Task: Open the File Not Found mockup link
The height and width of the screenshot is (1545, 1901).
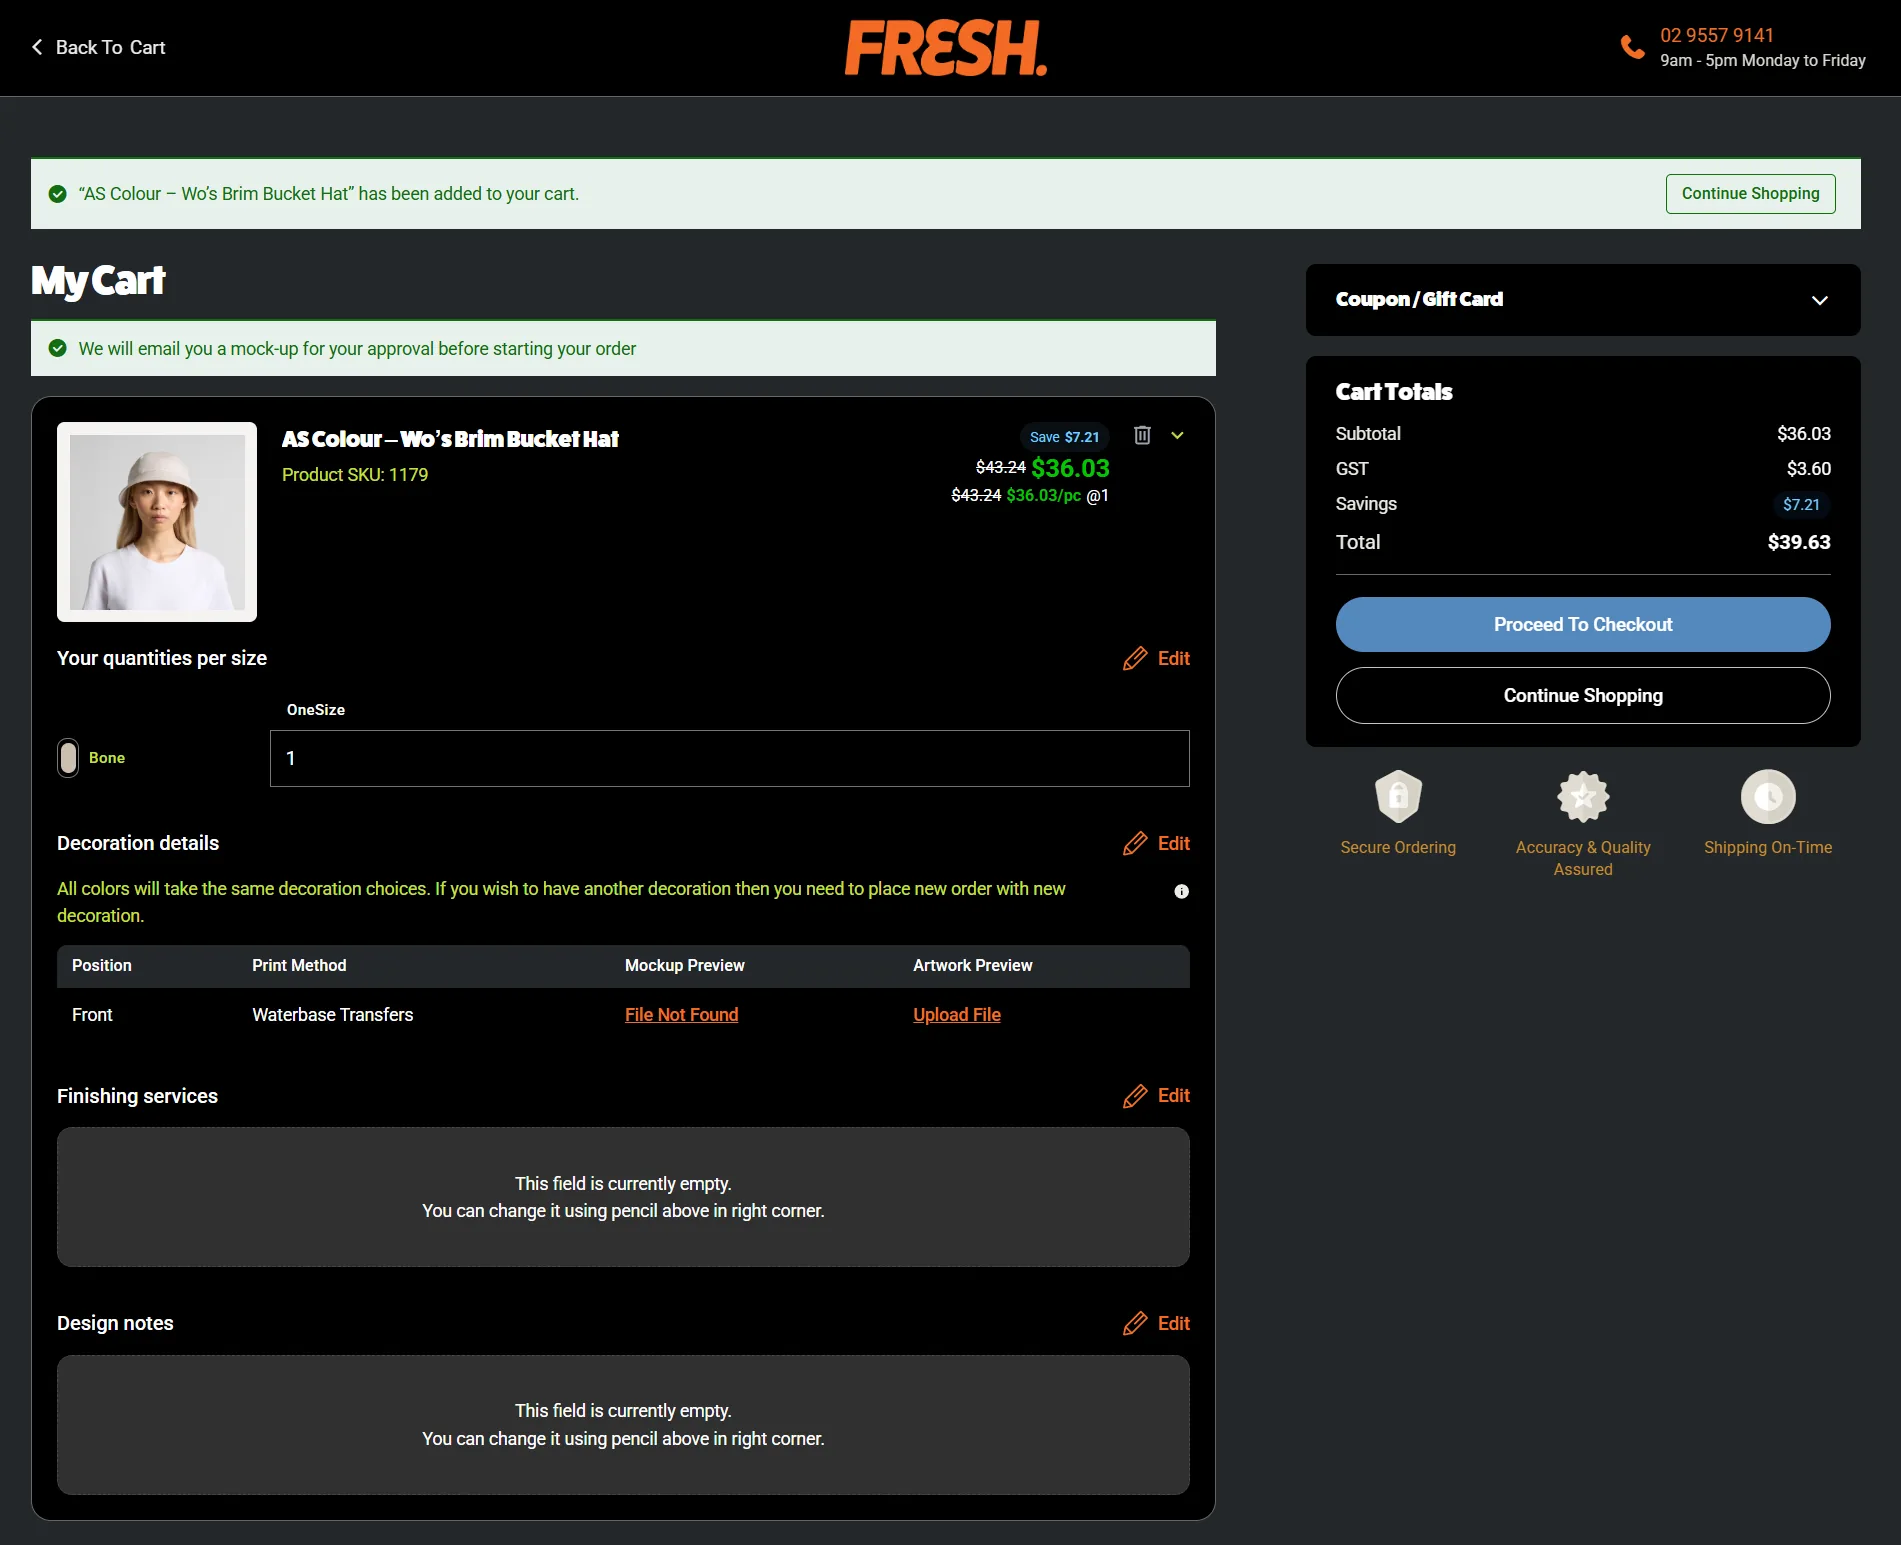Action: point(681,1014)
